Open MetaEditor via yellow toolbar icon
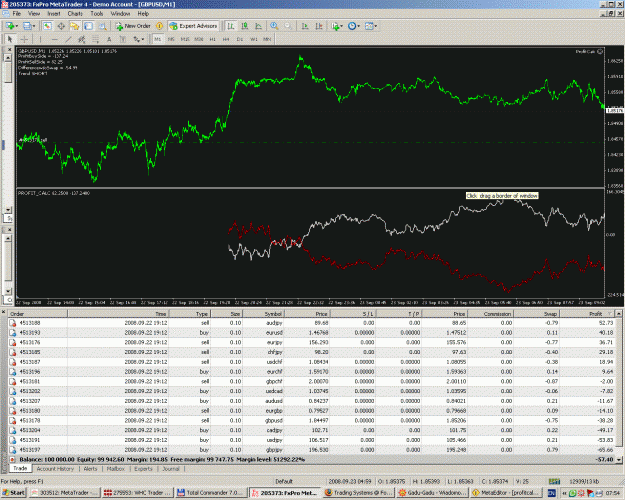Image resolution: width=625 pixels, height=500 pixels. [159, 26]
